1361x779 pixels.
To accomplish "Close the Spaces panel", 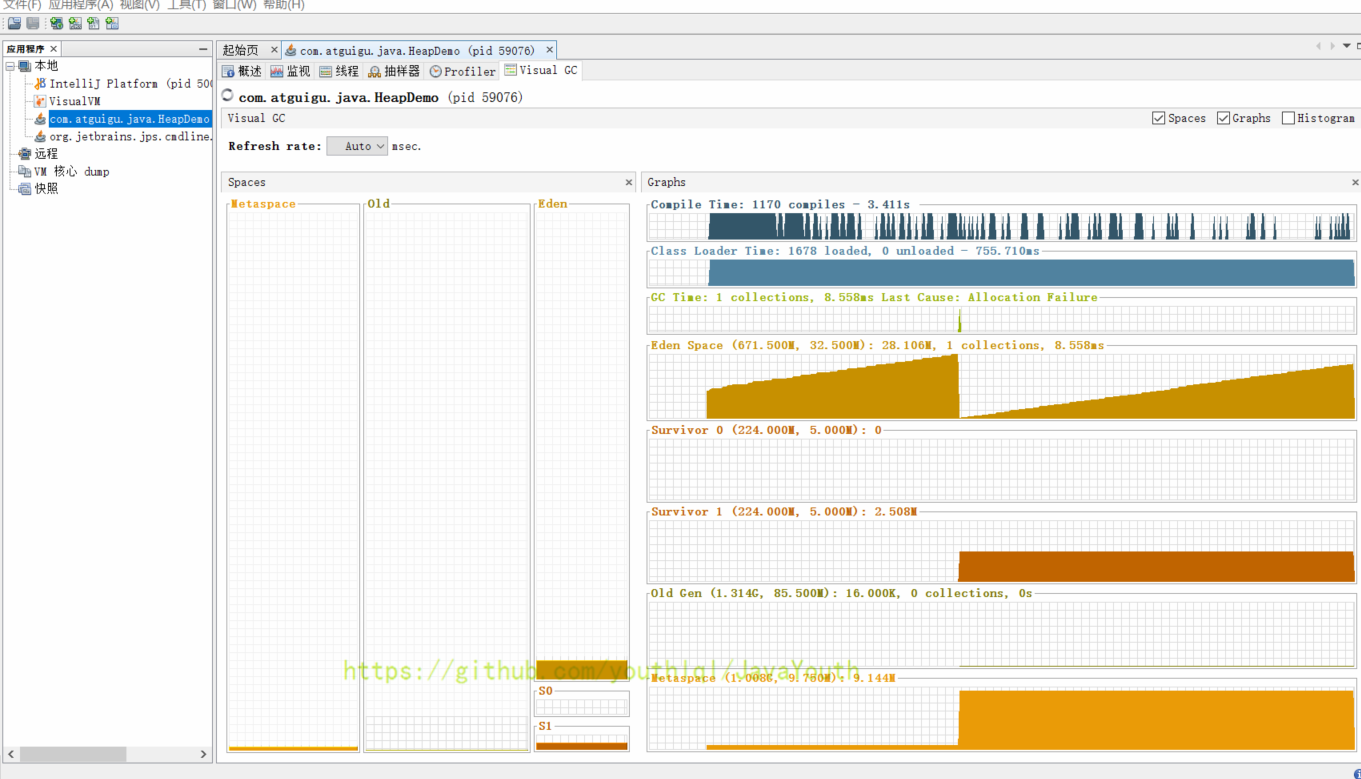I will pos(629,182).
